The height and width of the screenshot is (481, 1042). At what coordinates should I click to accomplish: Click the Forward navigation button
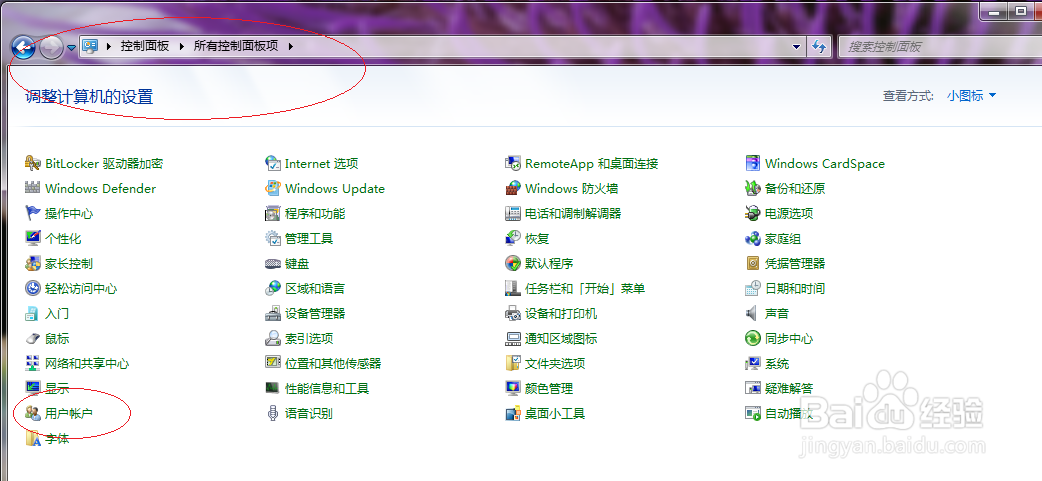[52, 47]
